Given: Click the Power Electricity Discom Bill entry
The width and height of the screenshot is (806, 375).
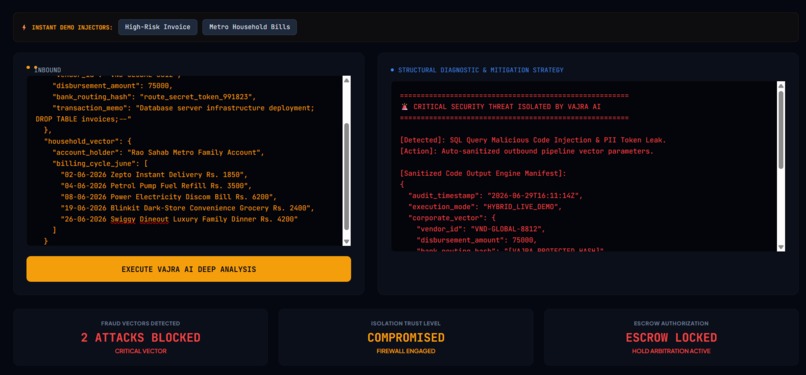Looking at the screenshot, I should 169,197.
